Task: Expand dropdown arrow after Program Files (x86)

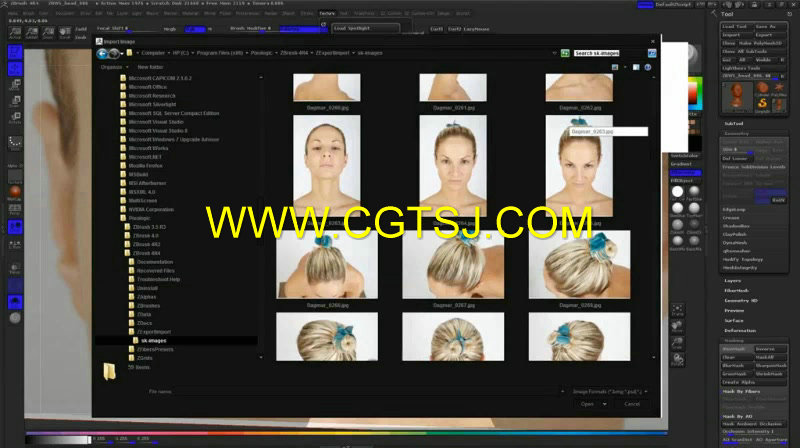Action: coord(247,53)
